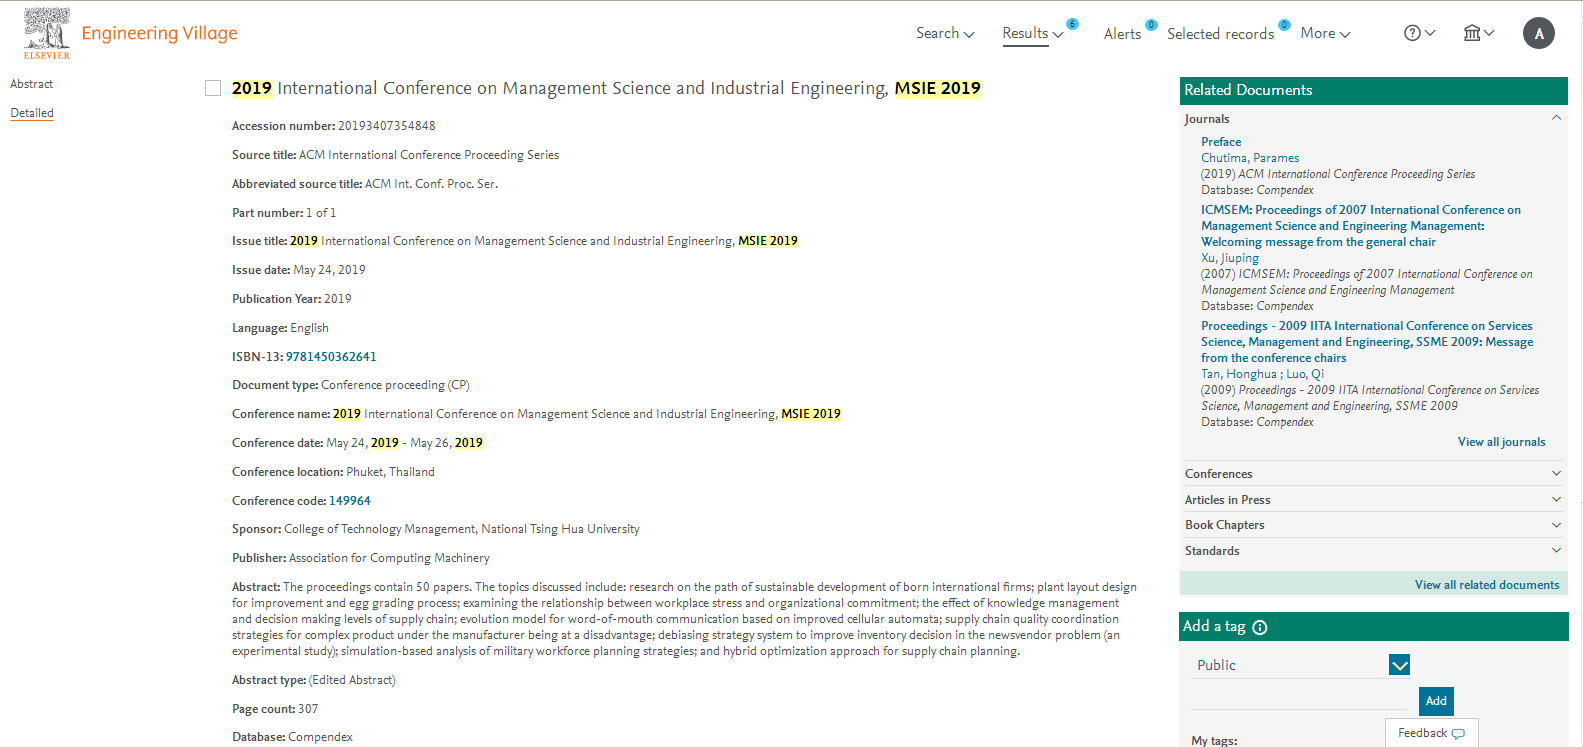Open ISBN-13 link 9781450362641
Image resolution: width=1583 pixels, height=747 pixels.
point(331,357)
